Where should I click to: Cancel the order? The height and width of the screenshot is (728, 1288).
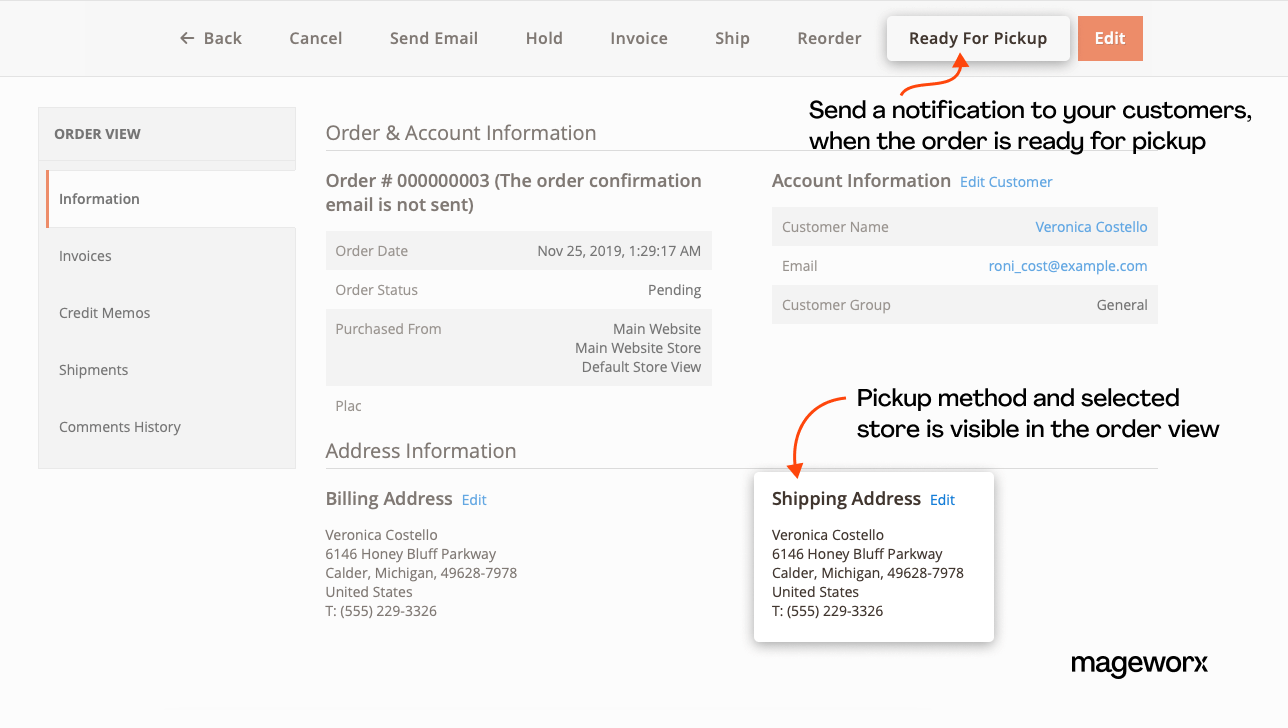coord(316,38)
